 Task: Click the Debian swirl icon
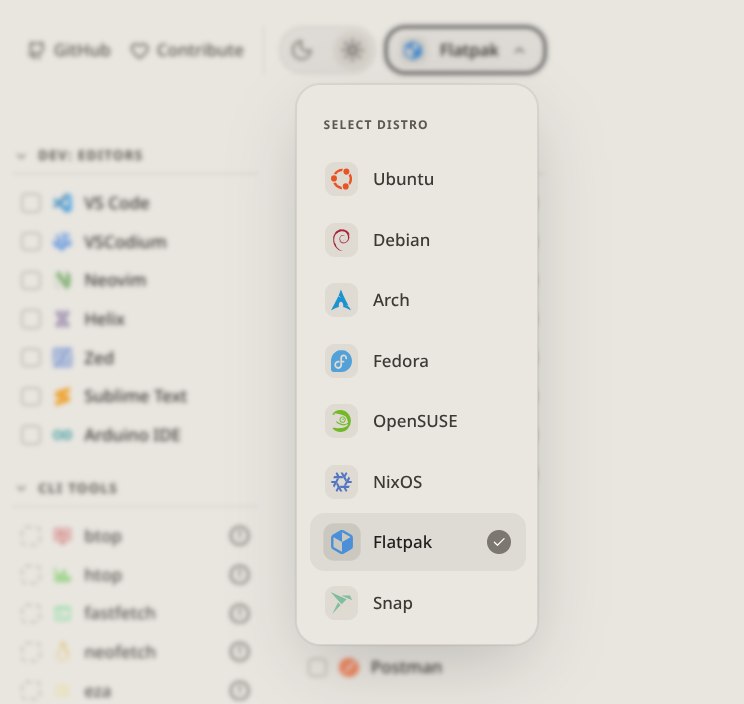341,240
